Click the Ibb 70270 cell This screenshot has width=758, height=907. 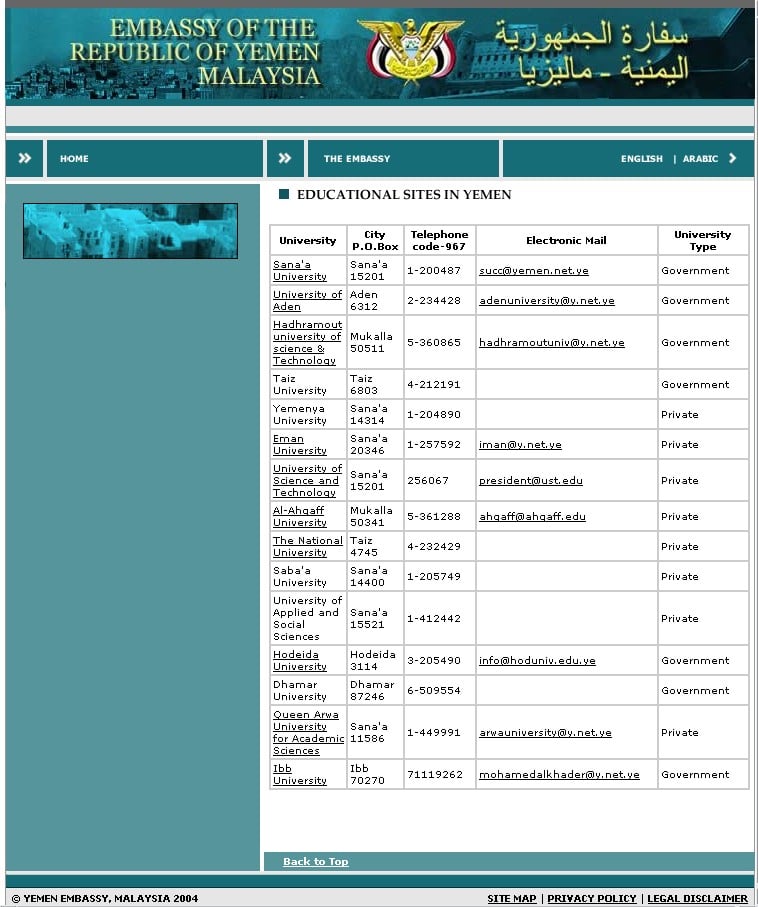click(375, 774)
